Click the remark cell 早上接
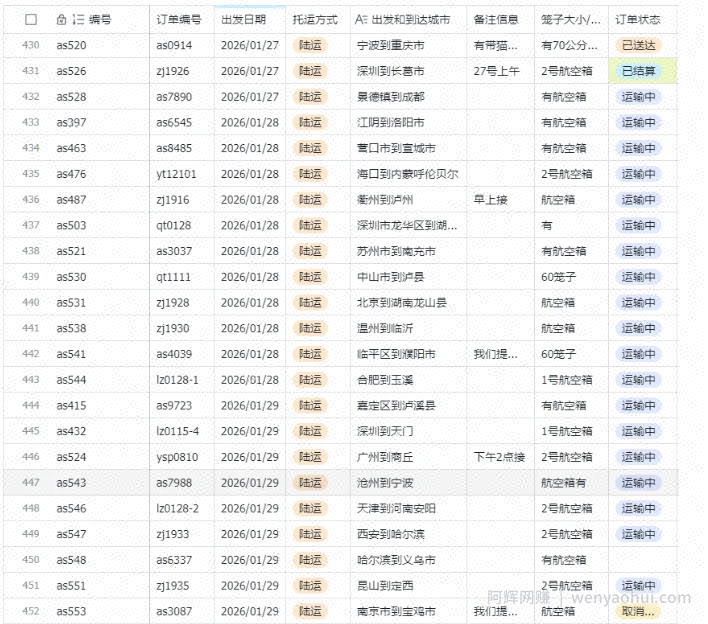708x624 pixels. 490,200
